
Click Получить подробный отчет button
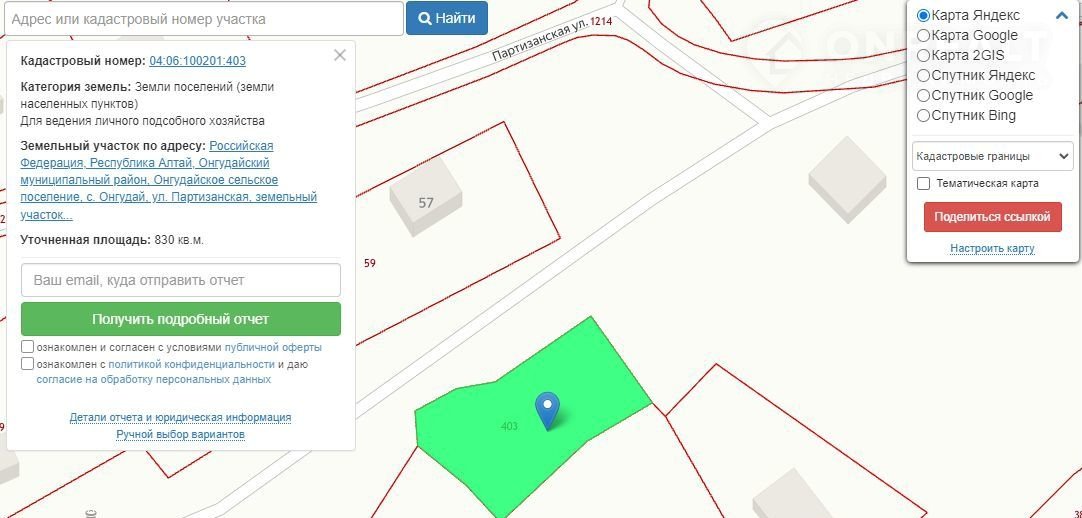(x=181, y=319)
